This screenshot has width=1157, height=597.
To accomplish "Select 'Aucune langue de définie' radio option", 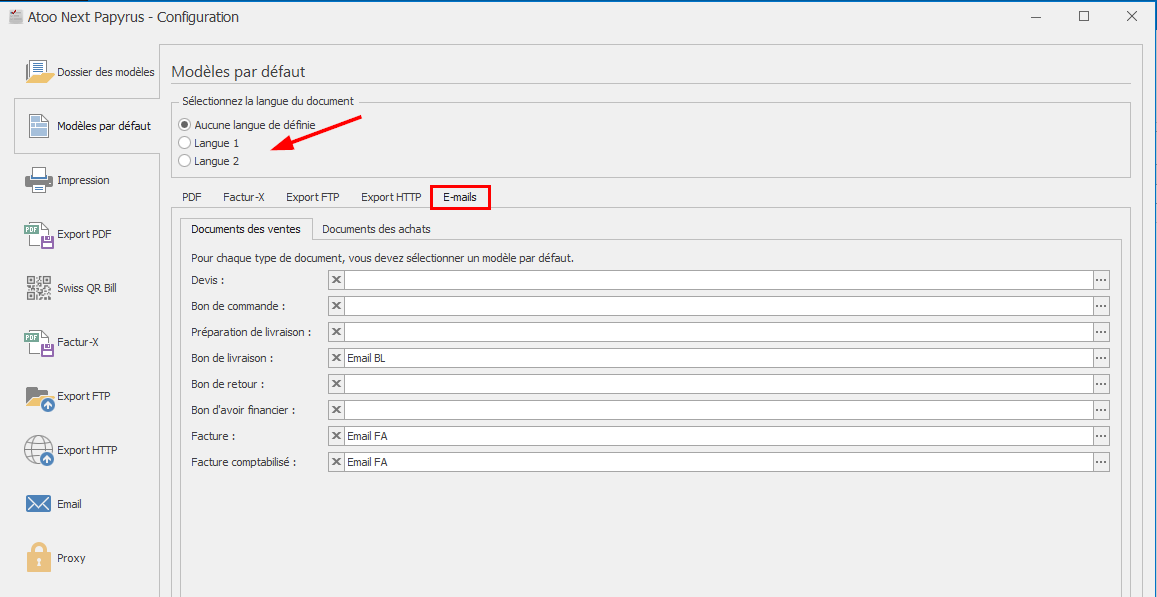I will (184, 125).
